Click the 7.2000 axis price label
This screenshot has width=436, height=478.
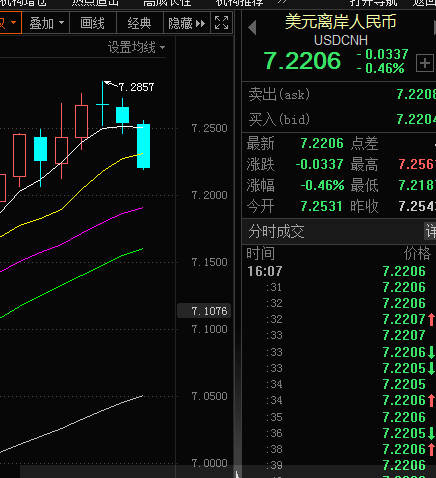tap(209, 195)
